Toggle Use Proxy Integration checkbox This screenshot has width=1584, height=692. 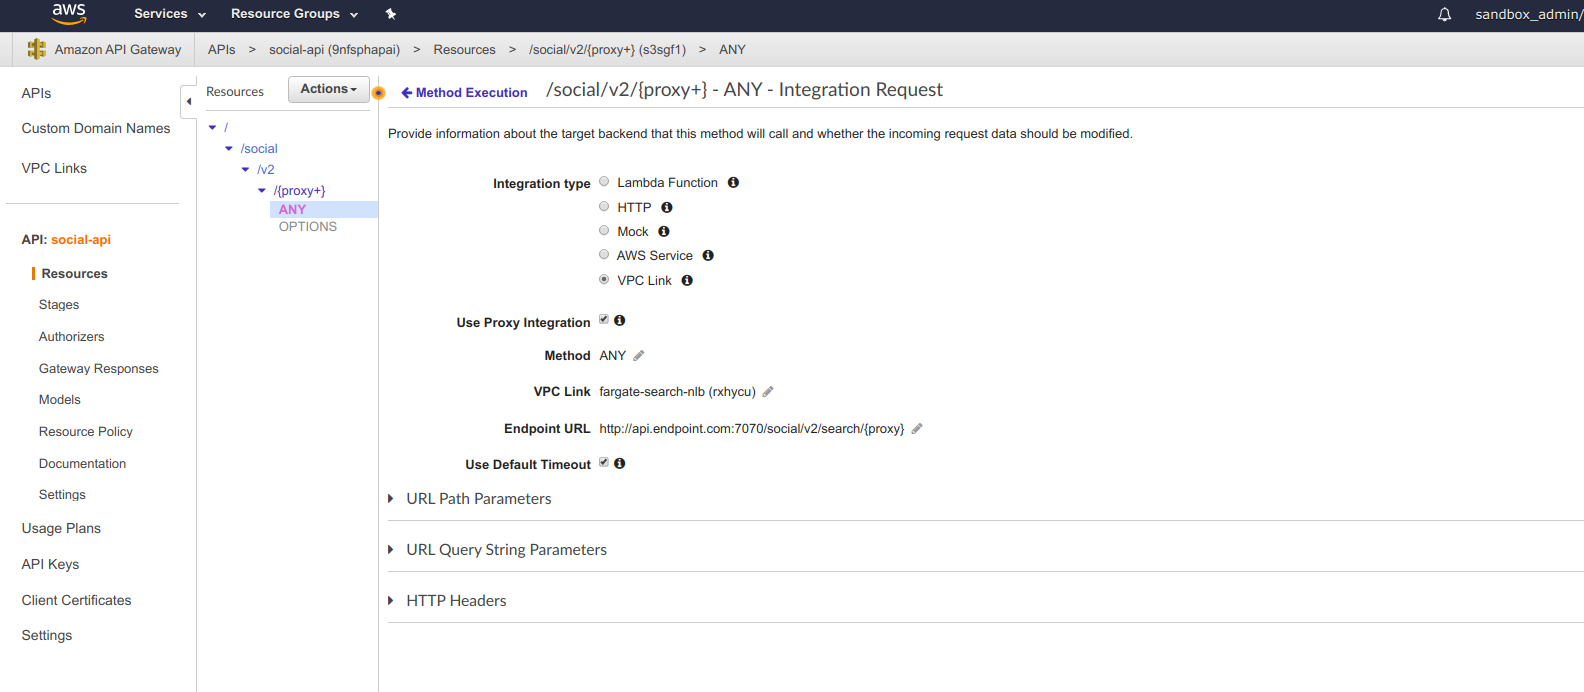point(604,320)
